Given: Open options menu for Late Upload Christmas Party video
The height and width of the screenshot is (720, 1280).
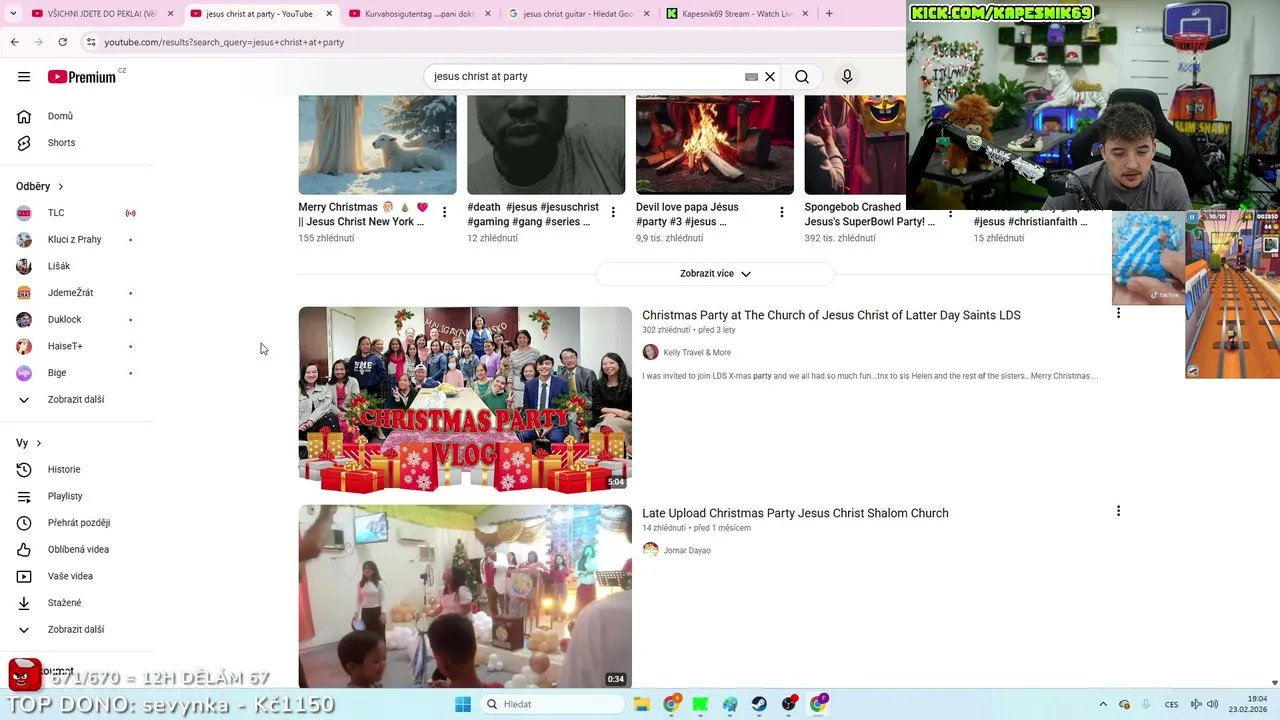Looking at the screenshot, I should click(1118, 511).
